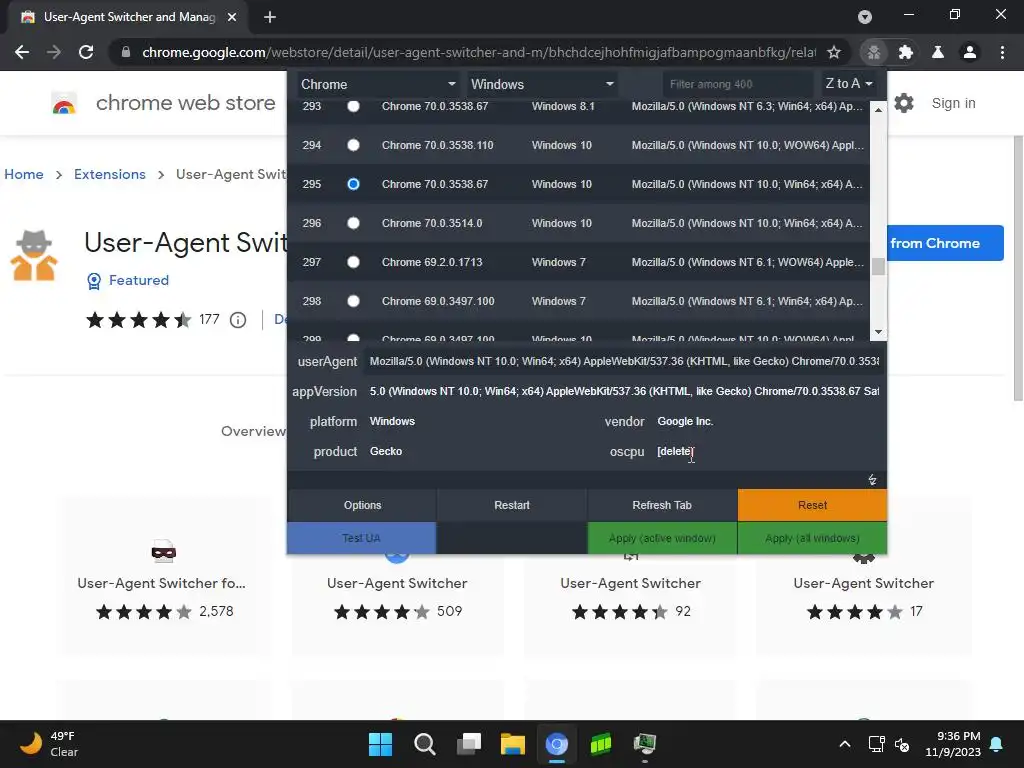Open Chrome Labs flask icon

(x=938, y=52)
